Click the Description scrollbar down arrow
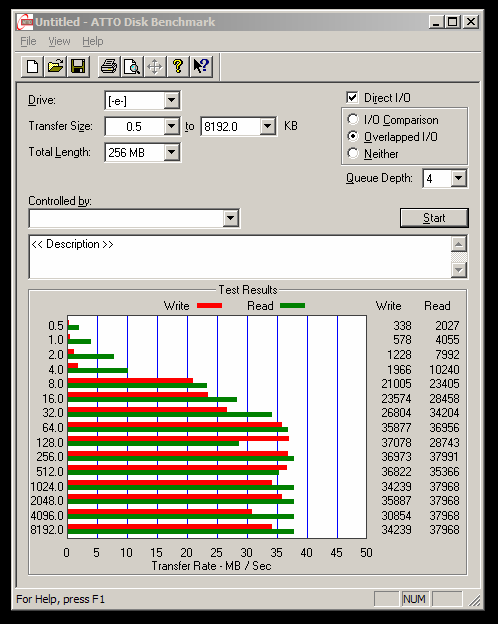The width and height of the screenshot is (498, 624). pyautogui.click(x=459, y=271)
